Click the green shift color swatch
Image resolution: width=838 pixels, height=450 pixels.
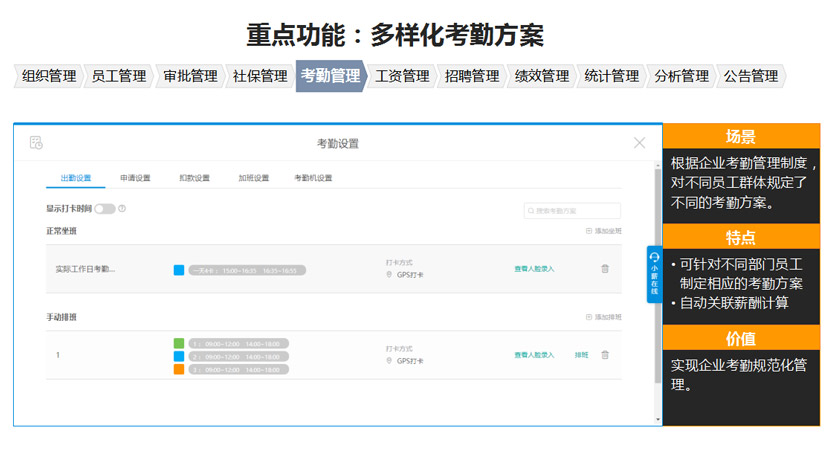(179, 343)
